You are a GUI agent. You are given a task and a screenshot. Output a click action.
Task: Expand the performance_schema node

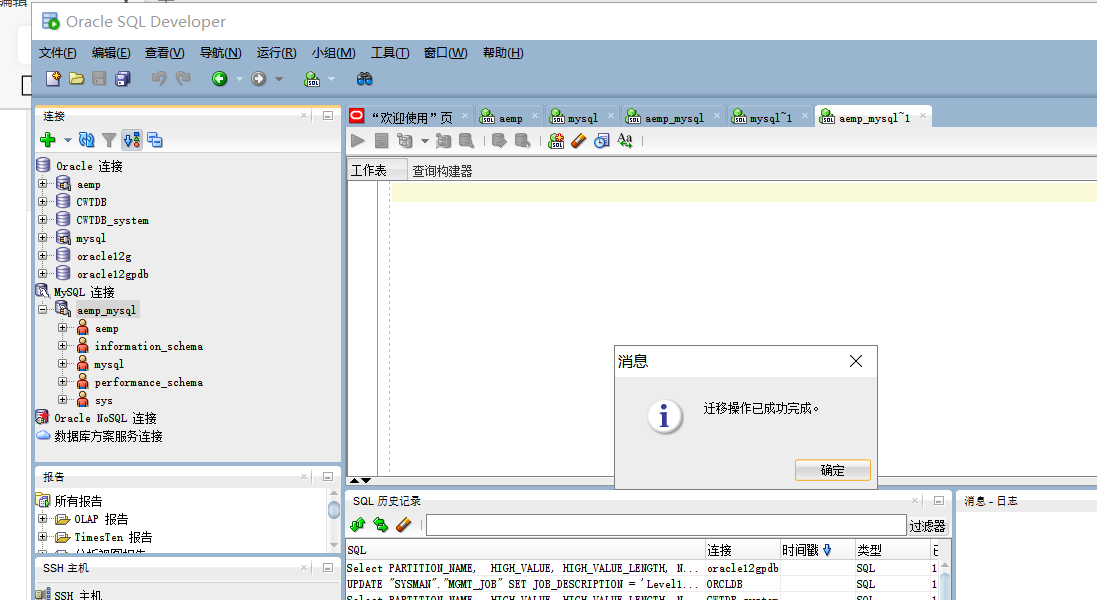[x=62, y=382]
